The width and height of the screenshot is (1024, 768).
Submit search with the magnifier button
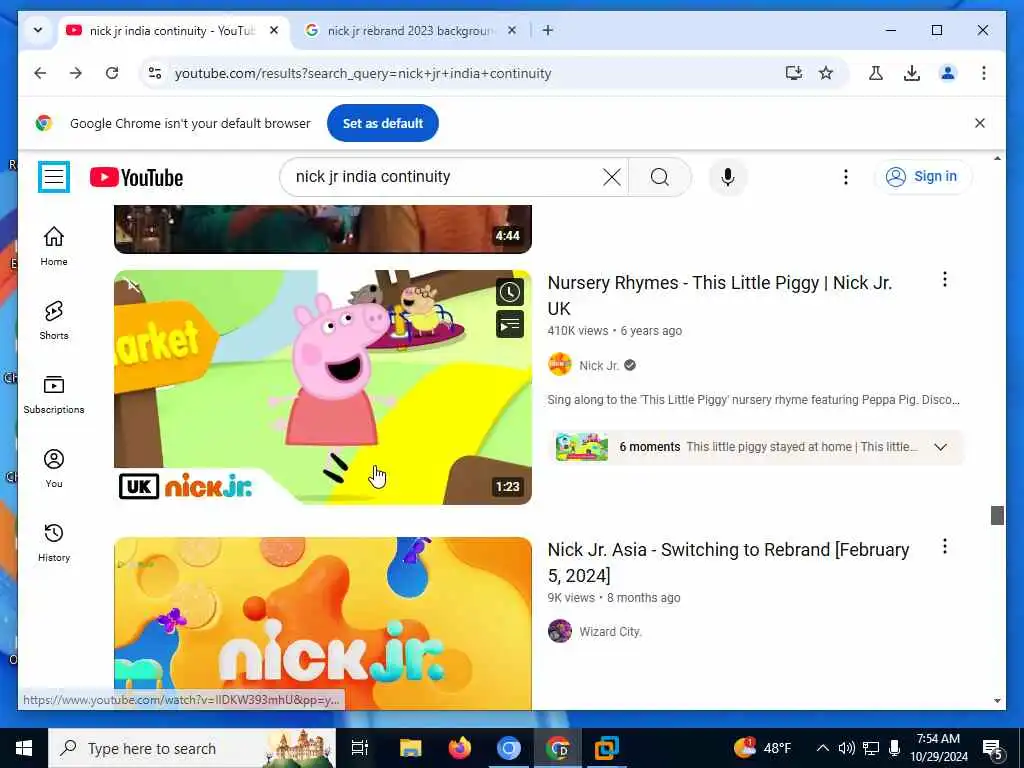660,177
